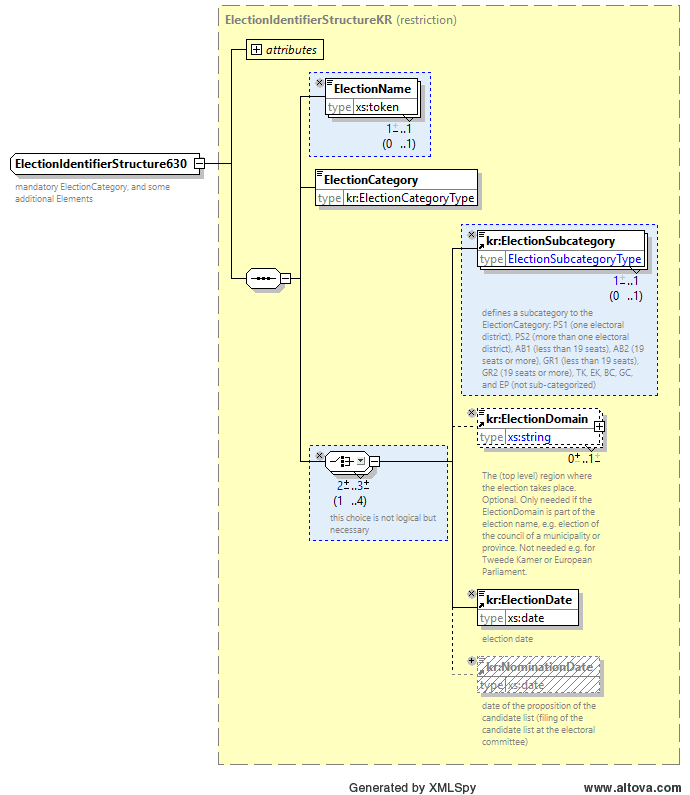Select the ElectionCategory element box
Image resolution: width=690 pixels, height=795 pixels.
tap(396, 188)
